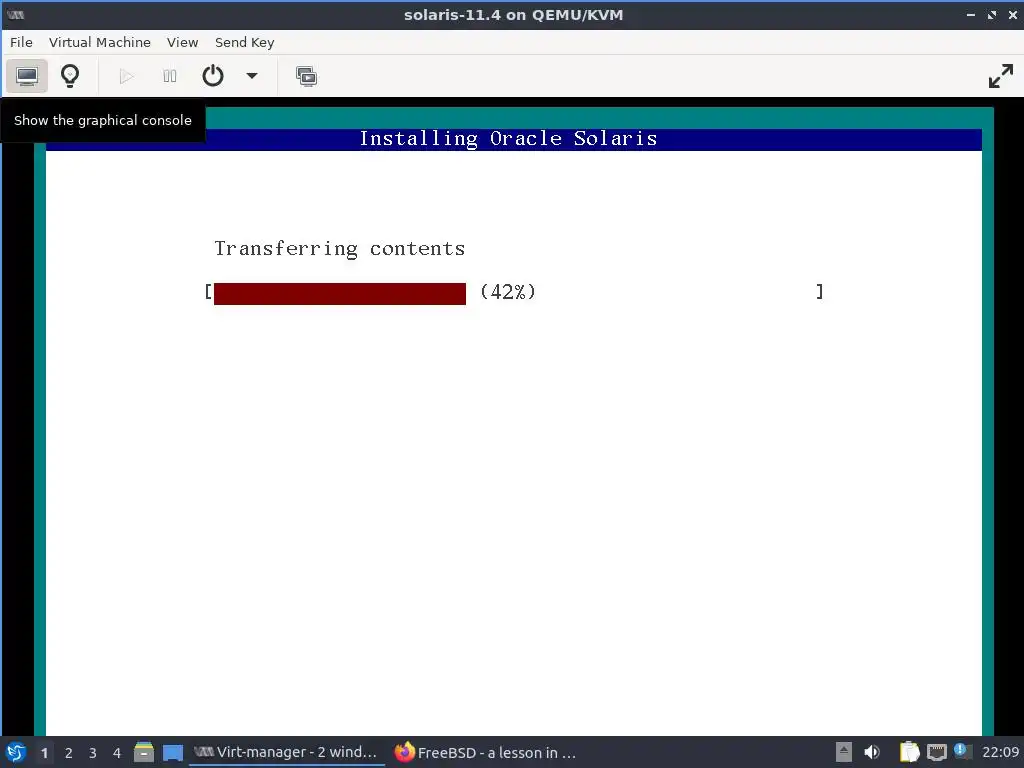
Task: Open the file manager taskbar icon
Action: click(144, 752)
